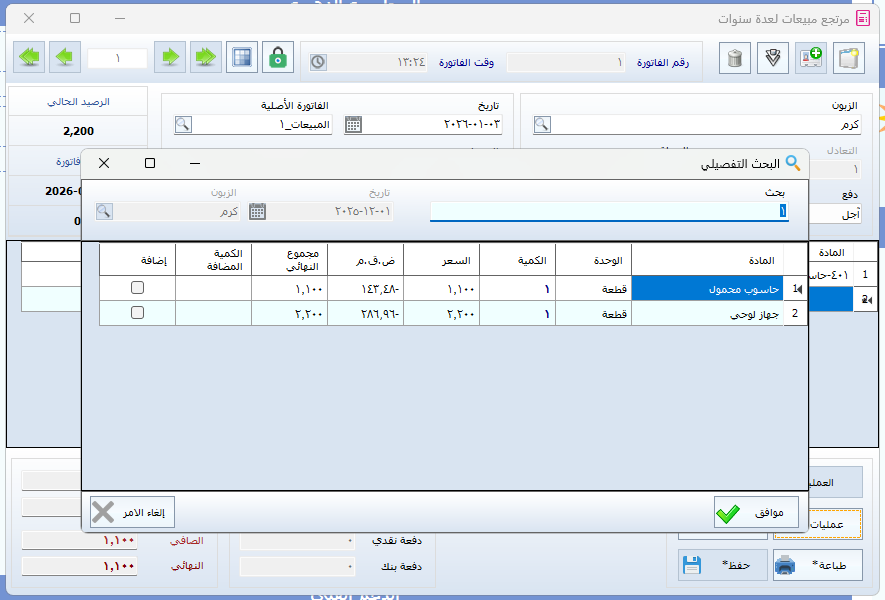The image size is (885, 600).
Task: Click the green lock icon in toolbar
Action: 277,58
